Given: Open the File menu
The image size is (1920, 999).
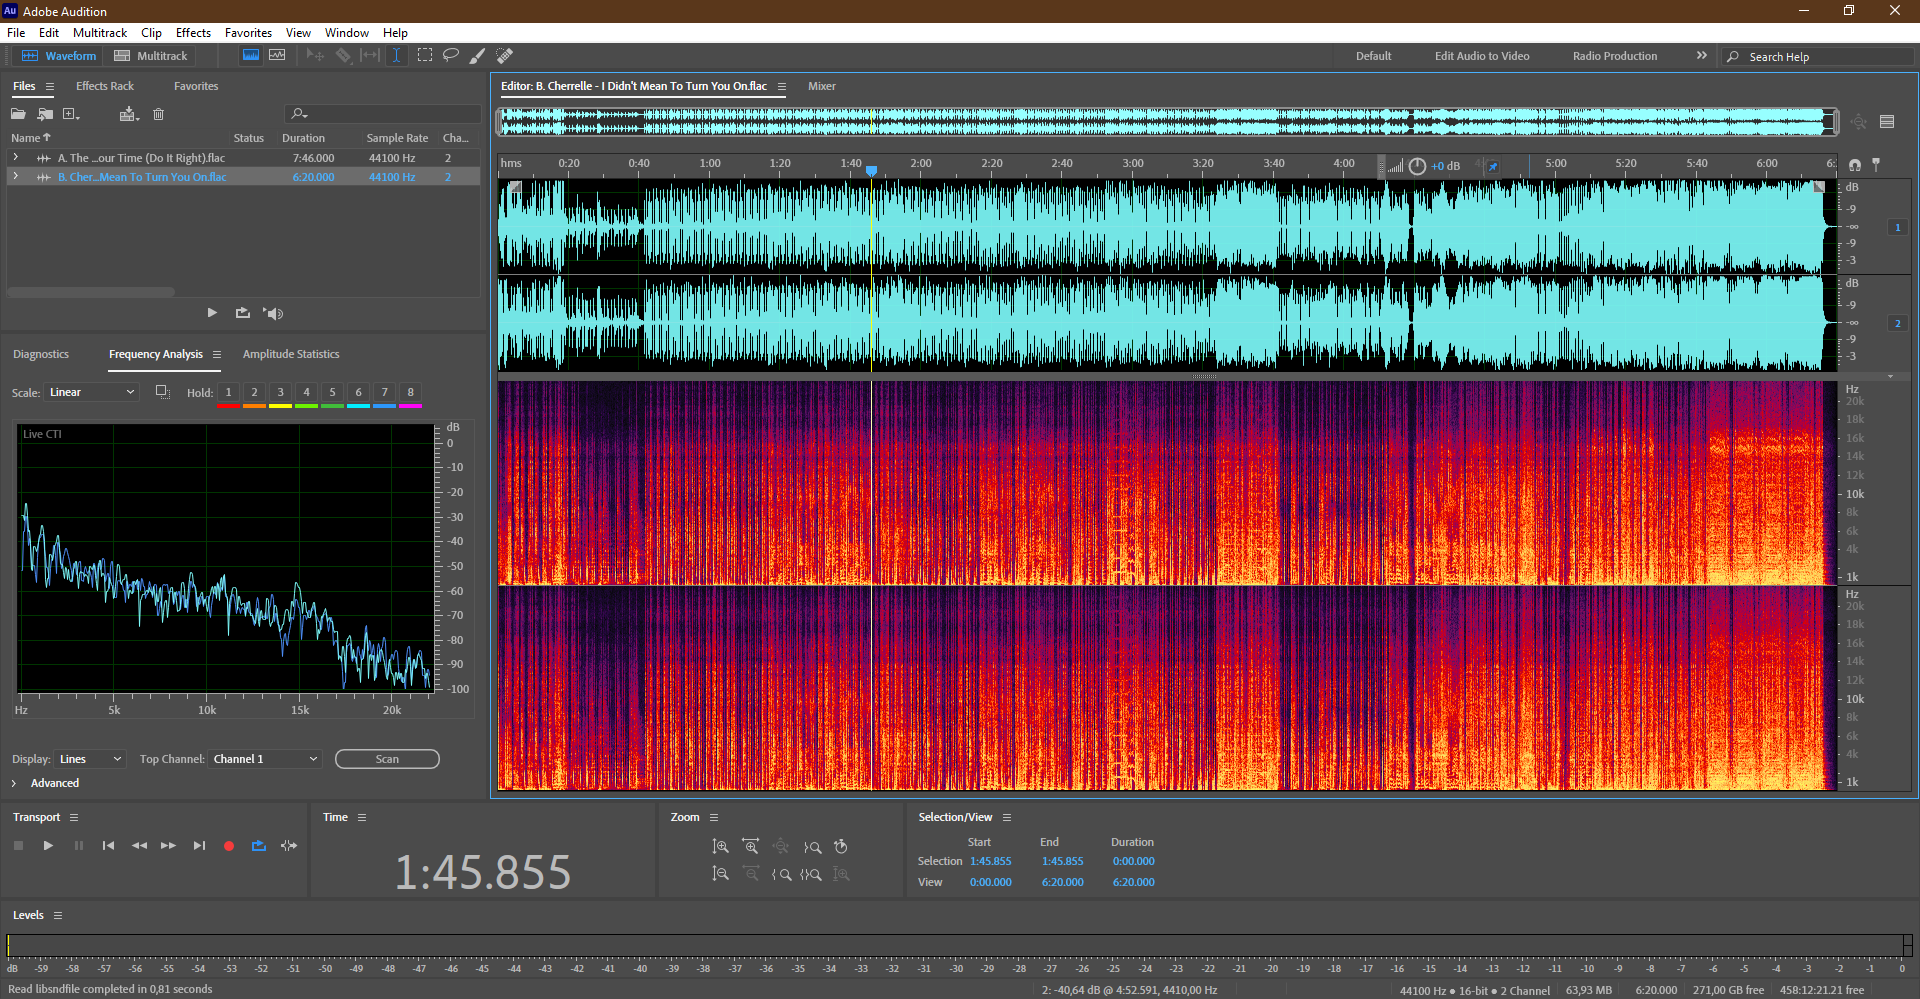Looking at the screenshot, I should 16,33.
